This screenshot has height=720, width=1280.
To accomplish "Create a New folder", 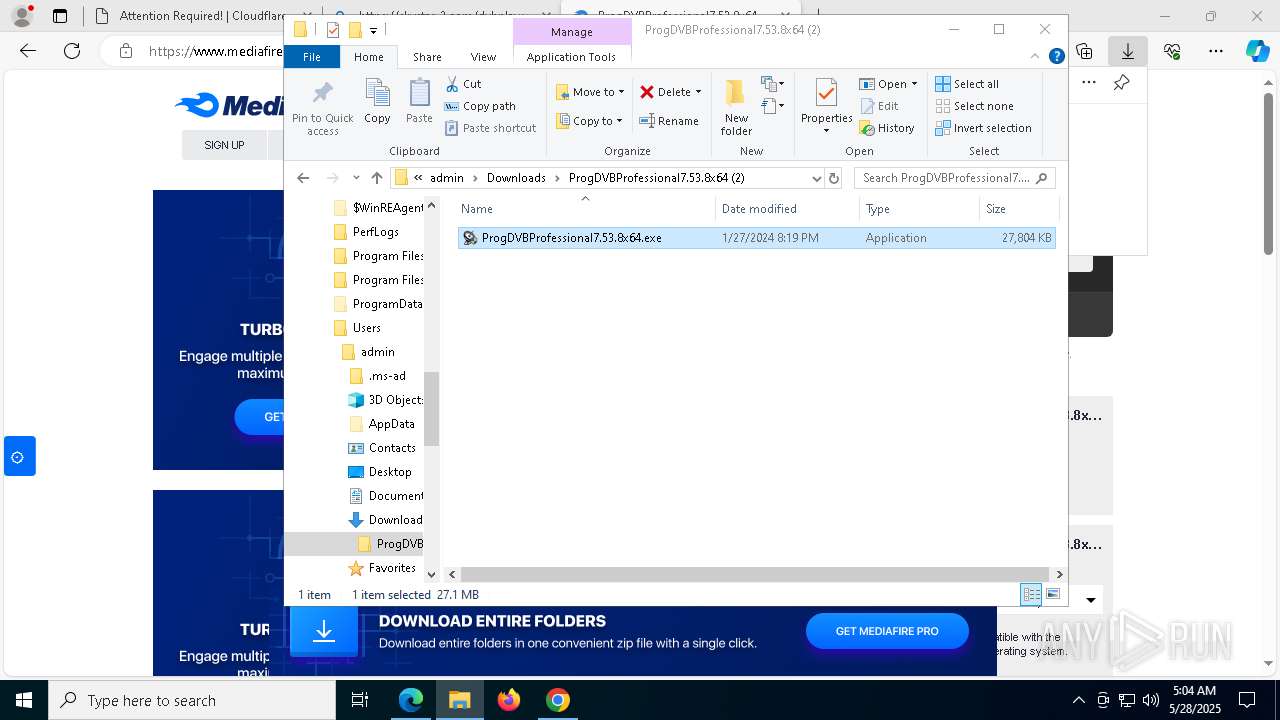I will click(736, 108).
